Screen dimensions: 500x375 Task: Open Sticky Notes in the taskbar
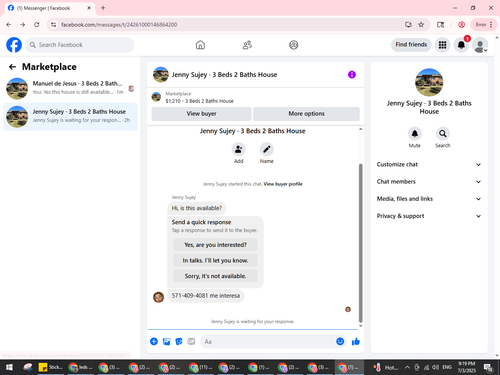click(51, 367)
